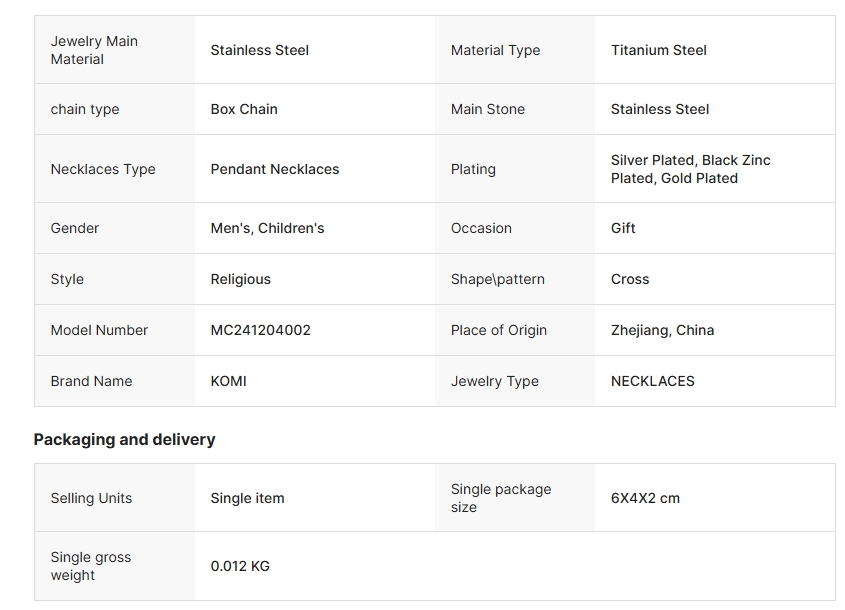Viewport: 845px width, 610px height.
Task: Click the 'Box Chain' value text
Action: 244,109
